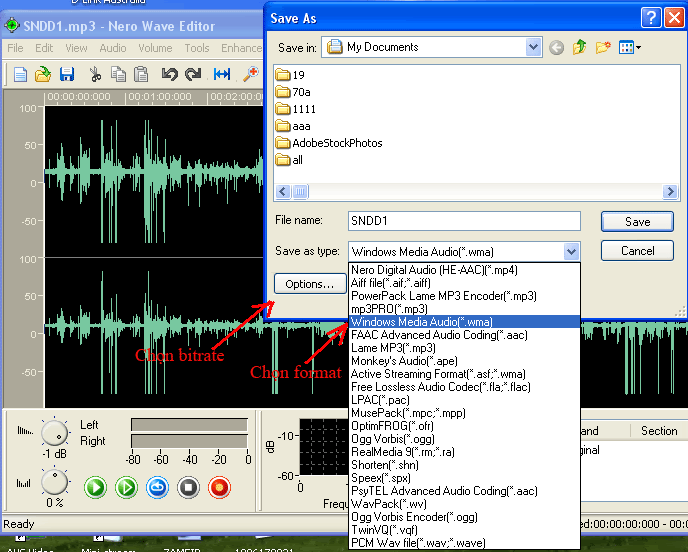Choose FAAC Advanced Audio Coding format

(464, 335)
